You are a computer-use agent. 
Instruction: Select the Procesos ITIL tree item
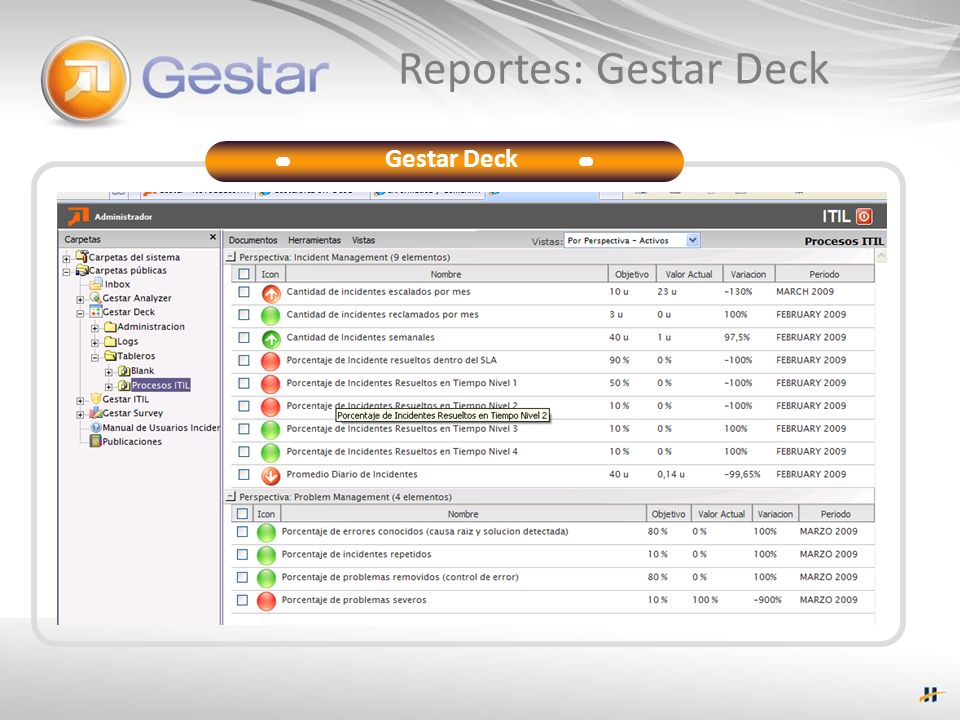160,385
